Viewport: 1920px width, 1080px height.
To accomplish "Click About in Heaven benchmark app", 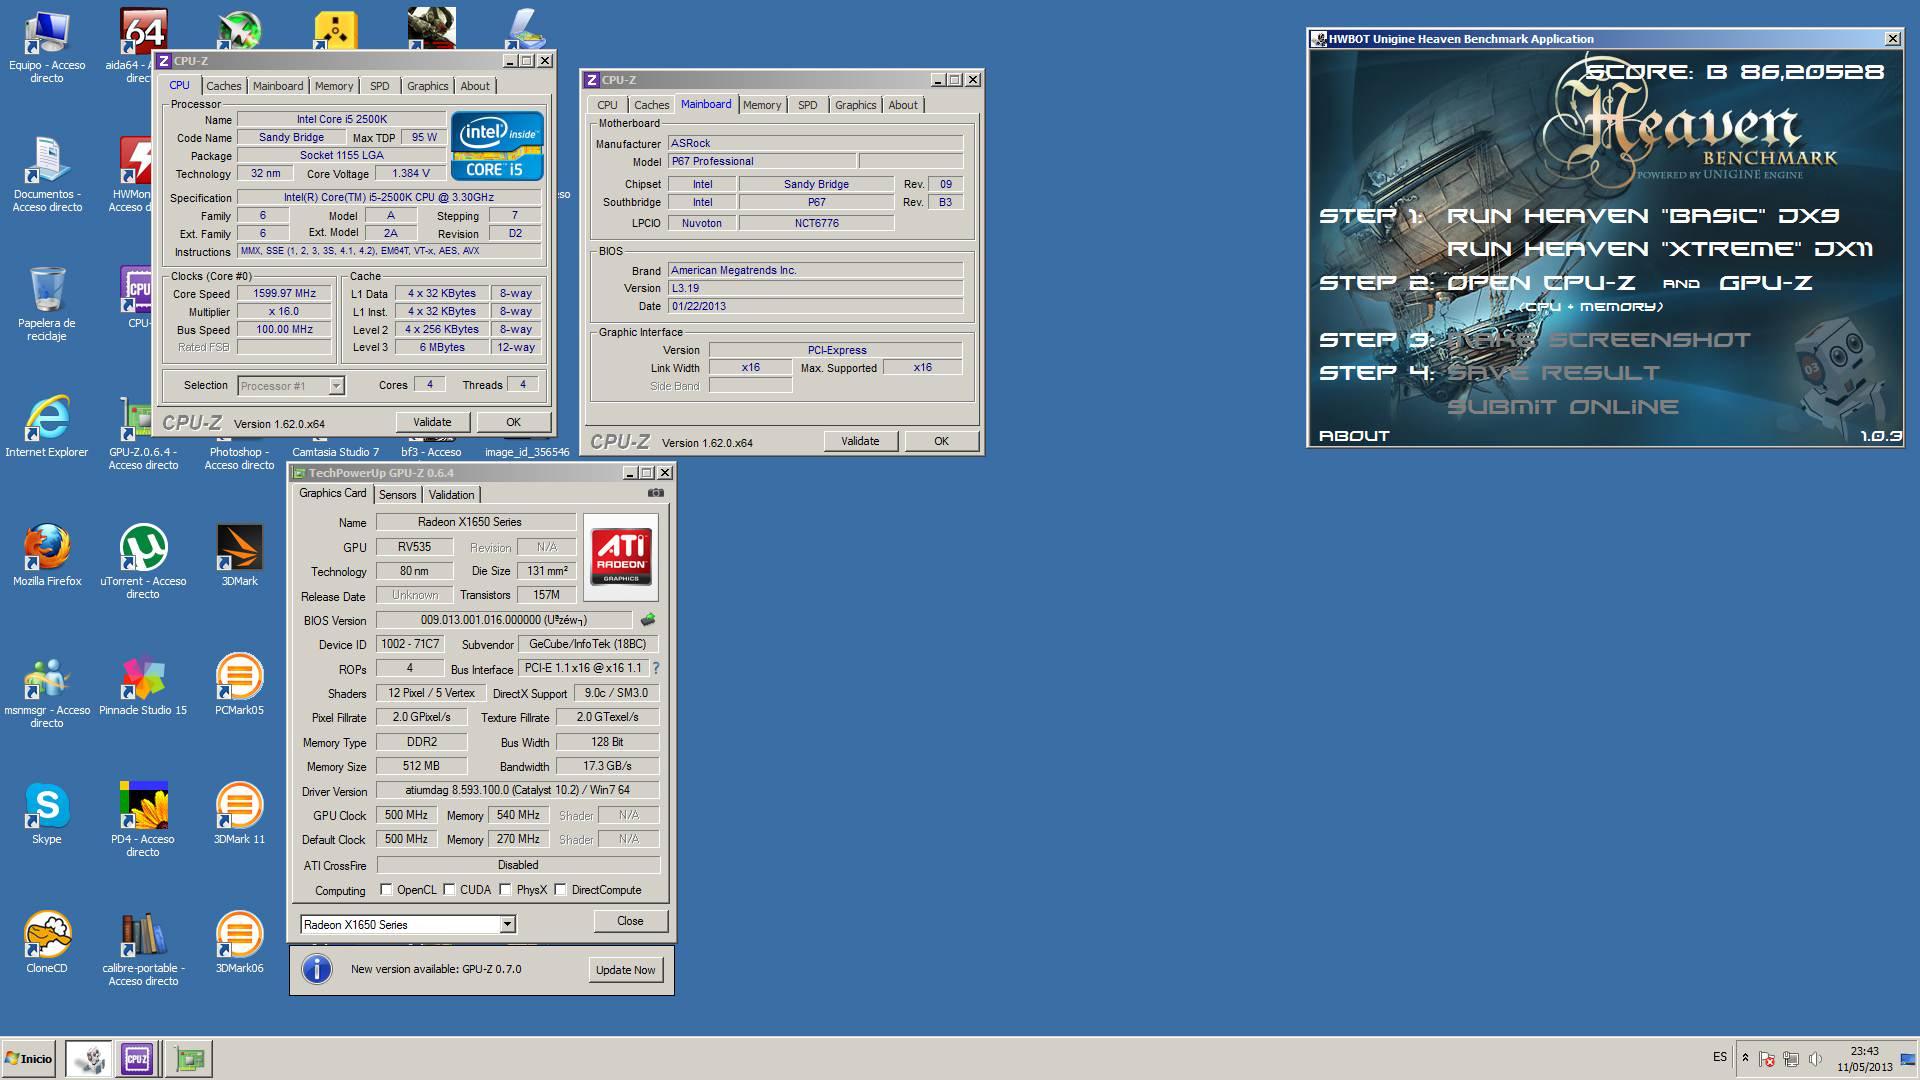I will 1354,436.
